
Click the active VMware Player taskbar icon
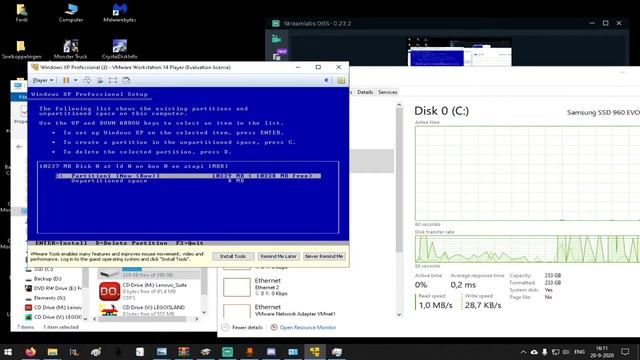coord(315,352)
